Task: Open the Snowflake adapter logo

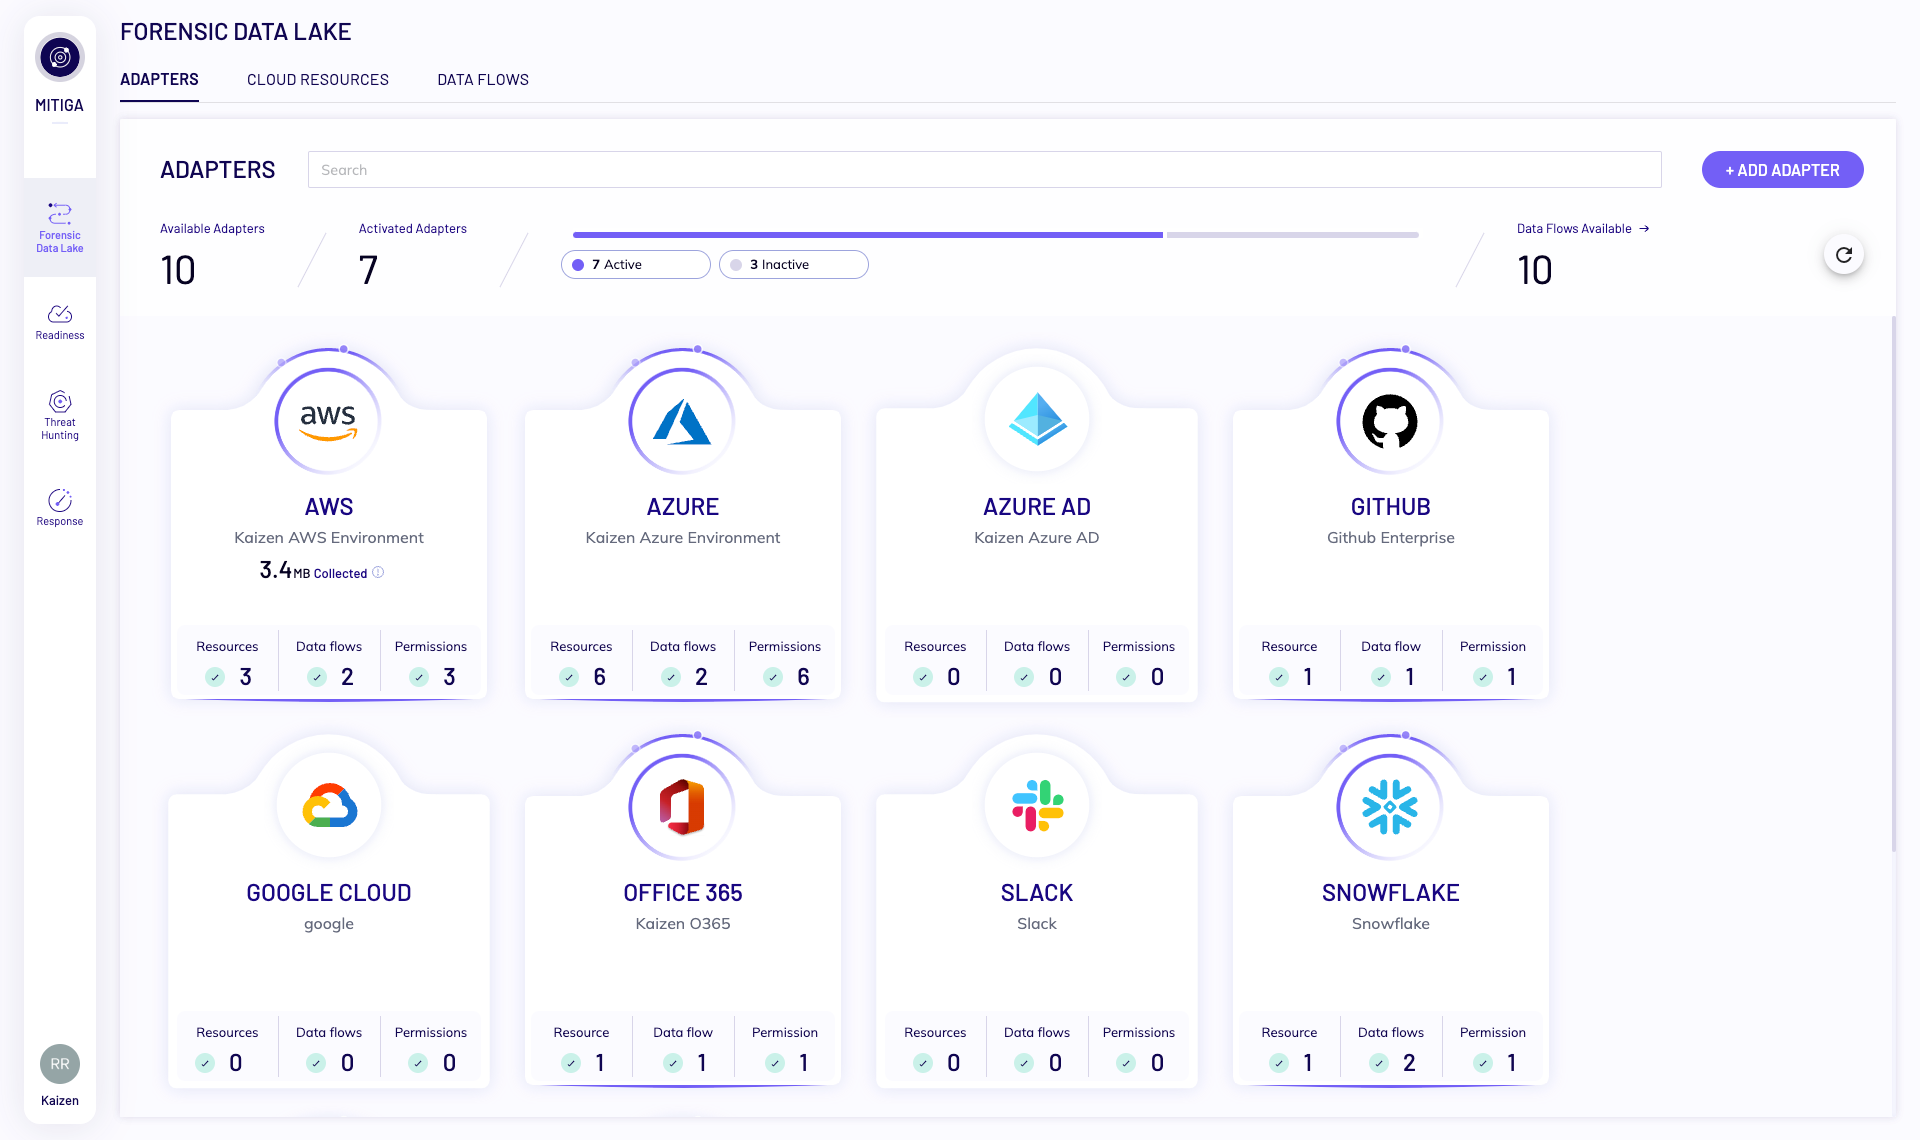Action: (x=1389, y=806)
